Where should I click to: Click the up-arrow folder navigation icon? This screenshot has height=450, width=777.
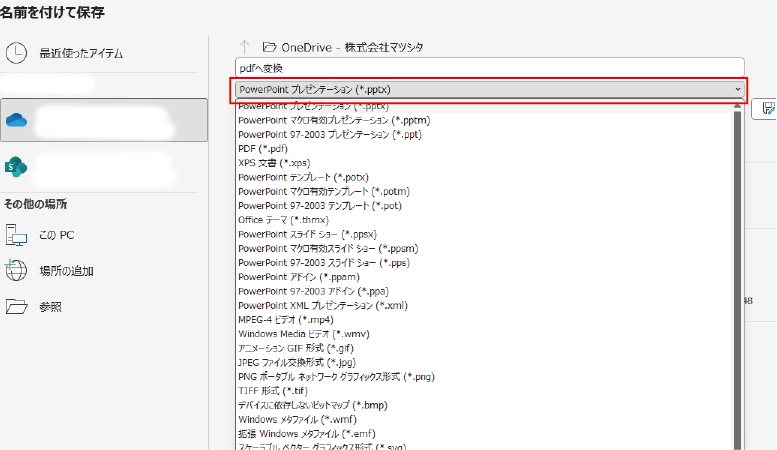(x=244, y=47)
